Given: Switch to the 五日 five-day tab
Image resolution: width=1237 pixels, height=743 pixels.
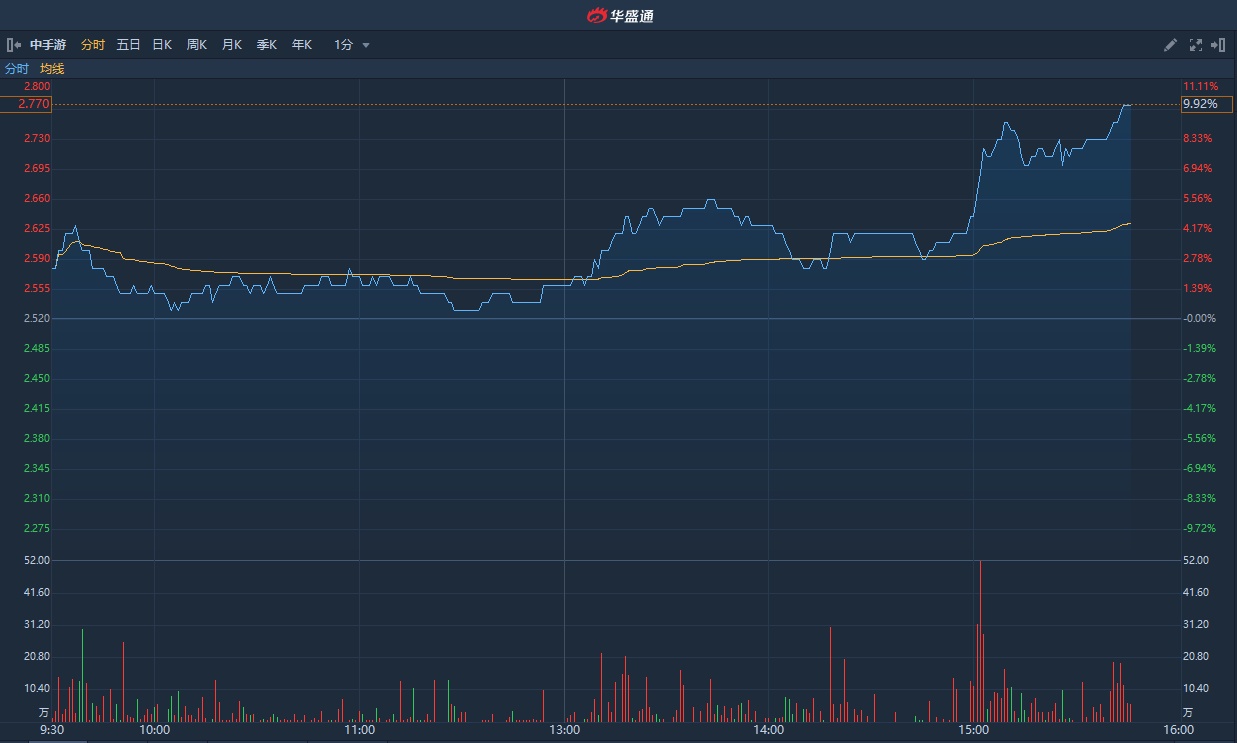Looking at the screenshot, I should coord(128,45).
